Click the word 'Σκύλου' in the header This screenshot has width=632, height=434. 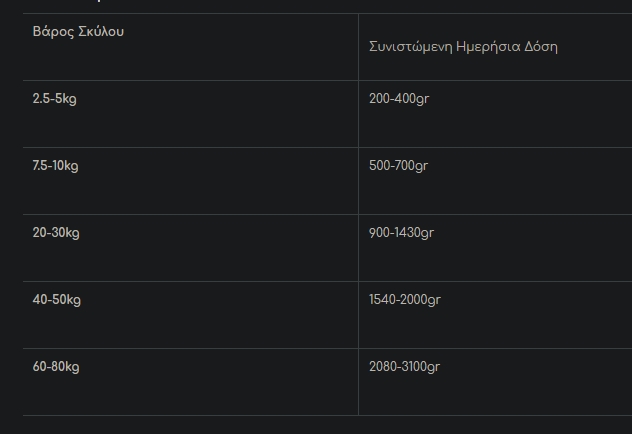click(x=100, y=31)
